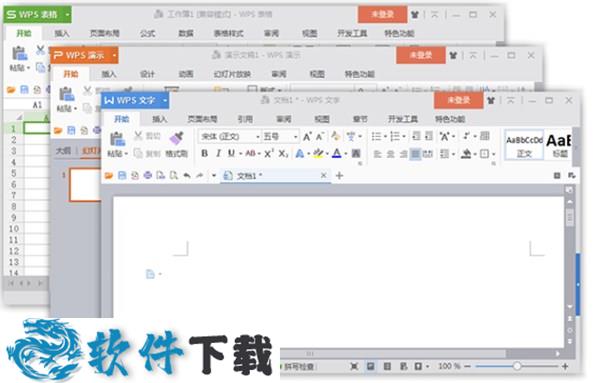
Task: Add a new document tab with plus
Action: pos(339,176)
